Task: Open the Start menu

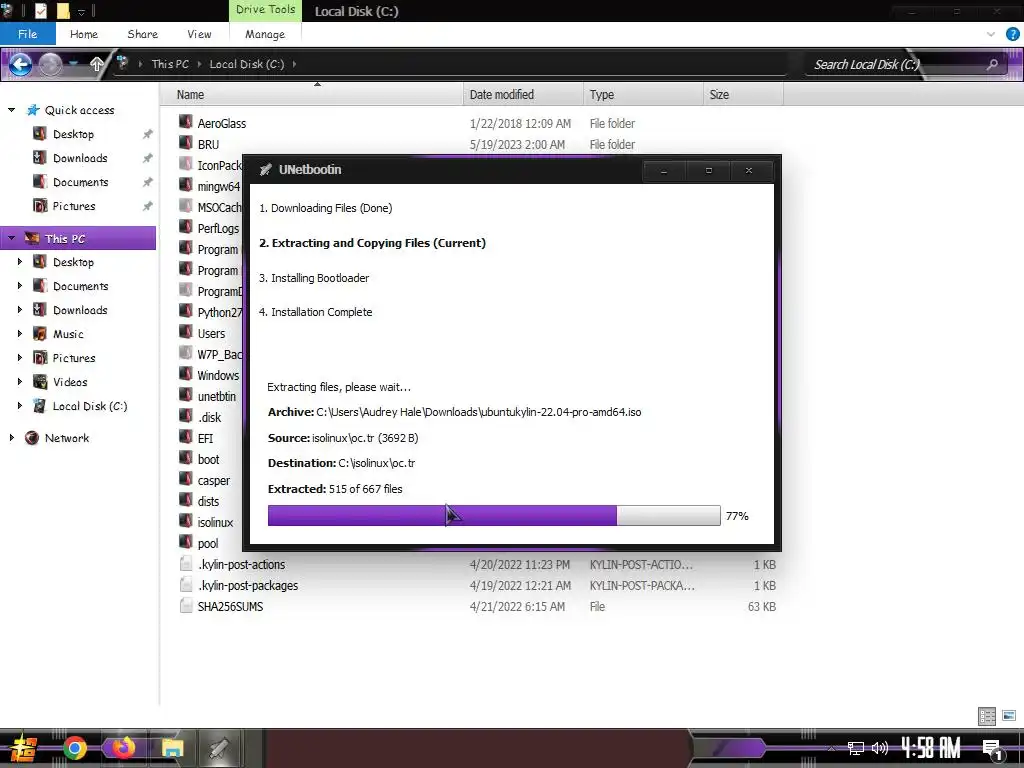Action: pyautogui.click(x=23, y=749)
